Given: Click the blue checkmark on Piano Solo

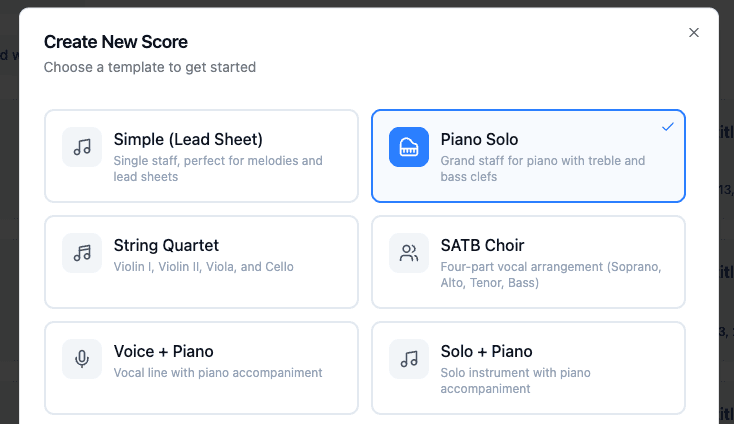Looking at the screenshot, I should coord(667,127).
